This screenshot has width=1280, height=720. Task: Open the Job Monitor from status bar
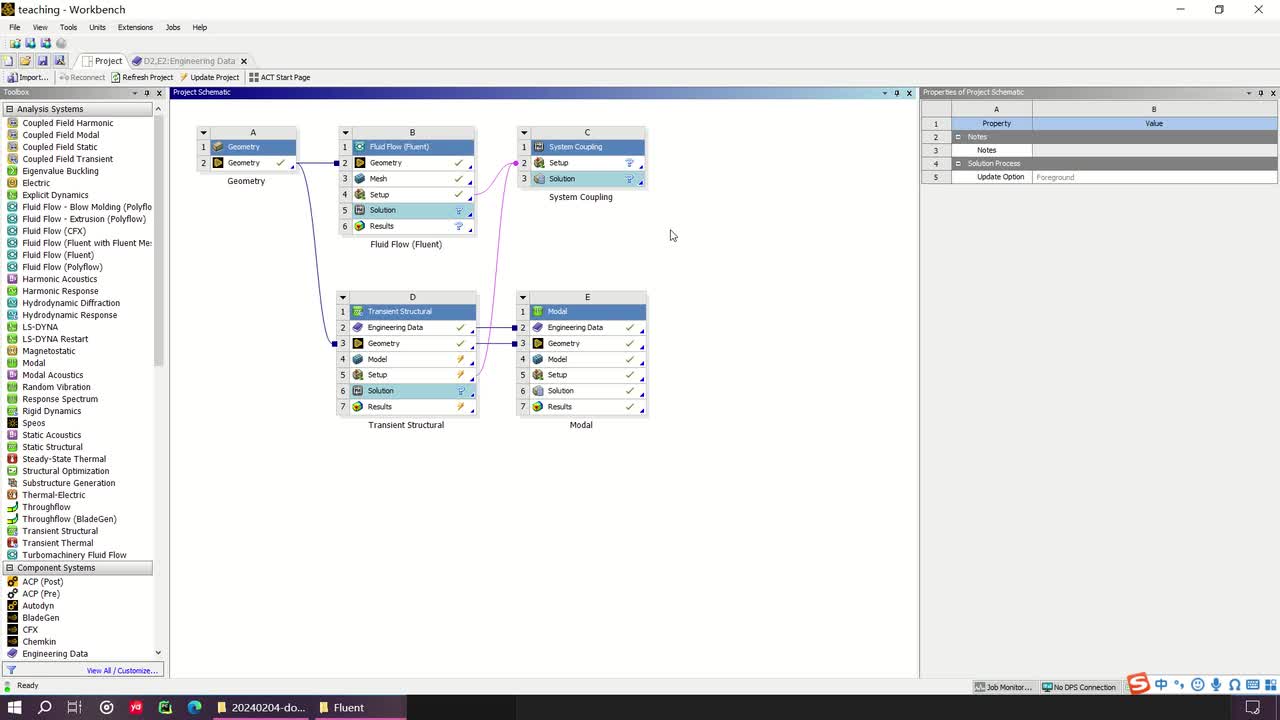(1003, 687)
